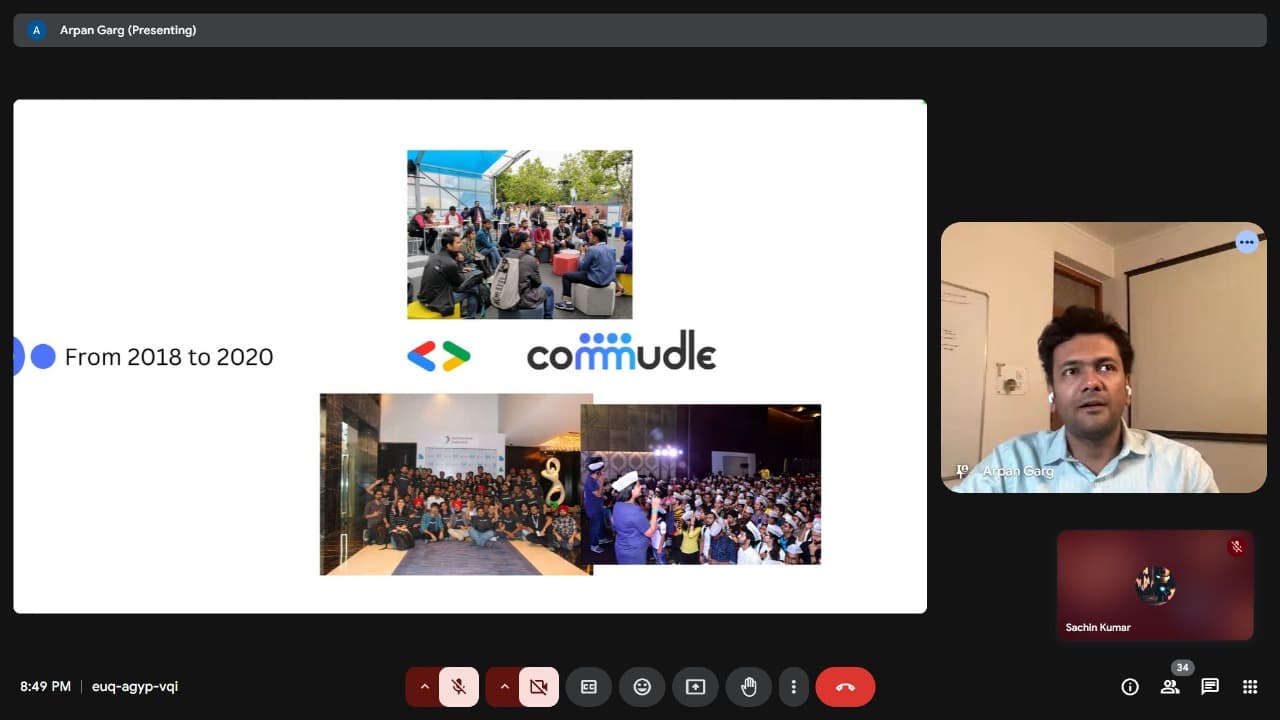The image size is (1280, 720).
Task: Open the chat panel icon
Action: click(x=1209, y=687)
